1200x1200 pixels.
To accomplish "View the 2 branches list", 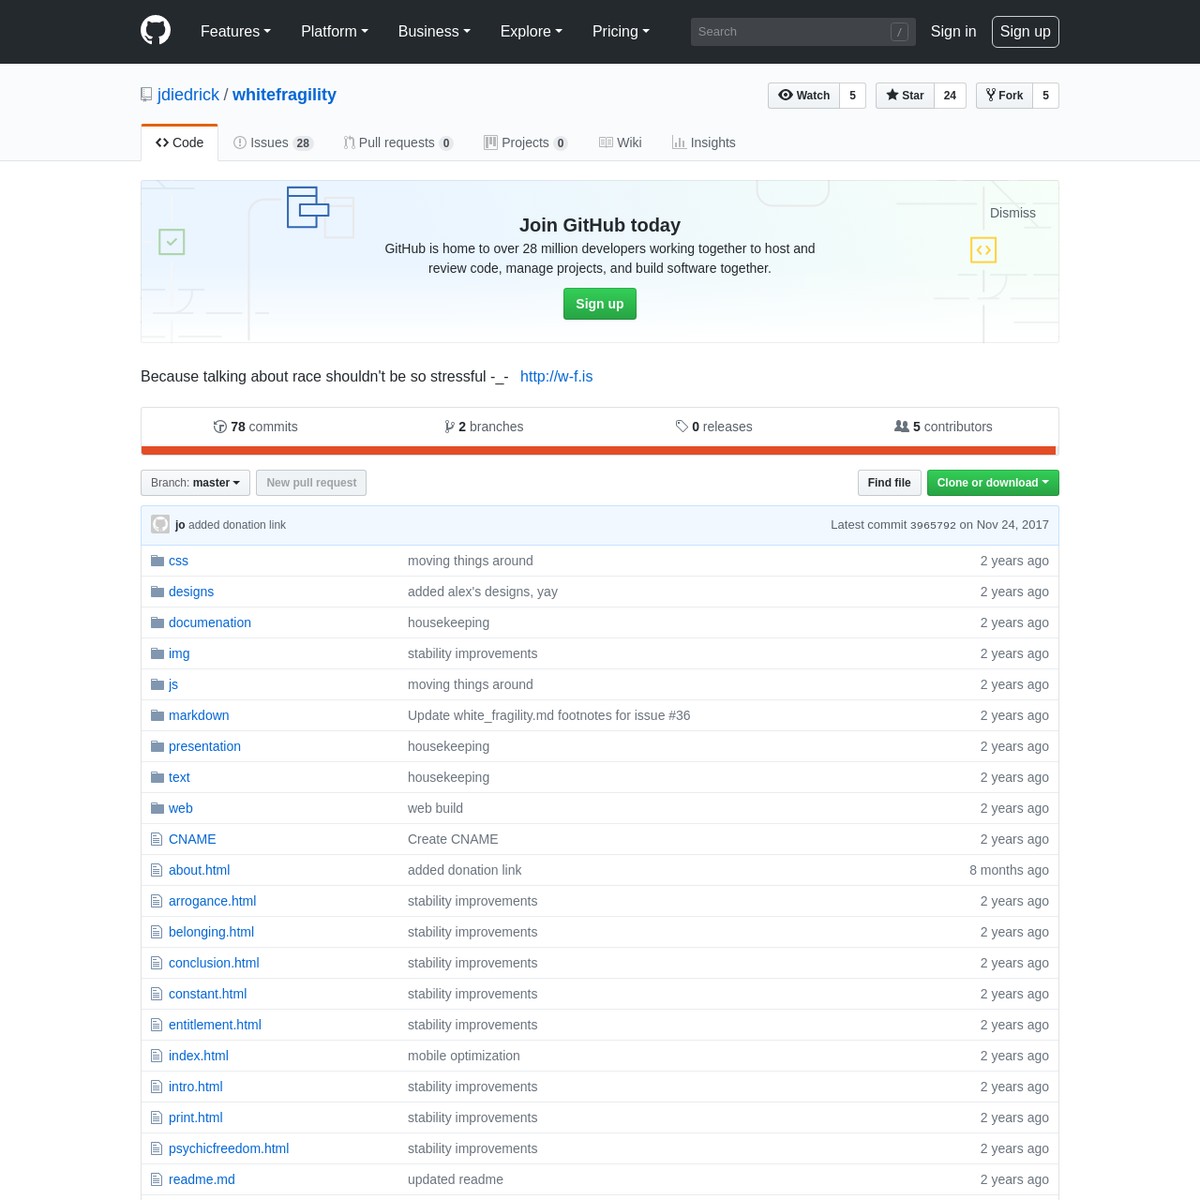I will coord(484,427).
